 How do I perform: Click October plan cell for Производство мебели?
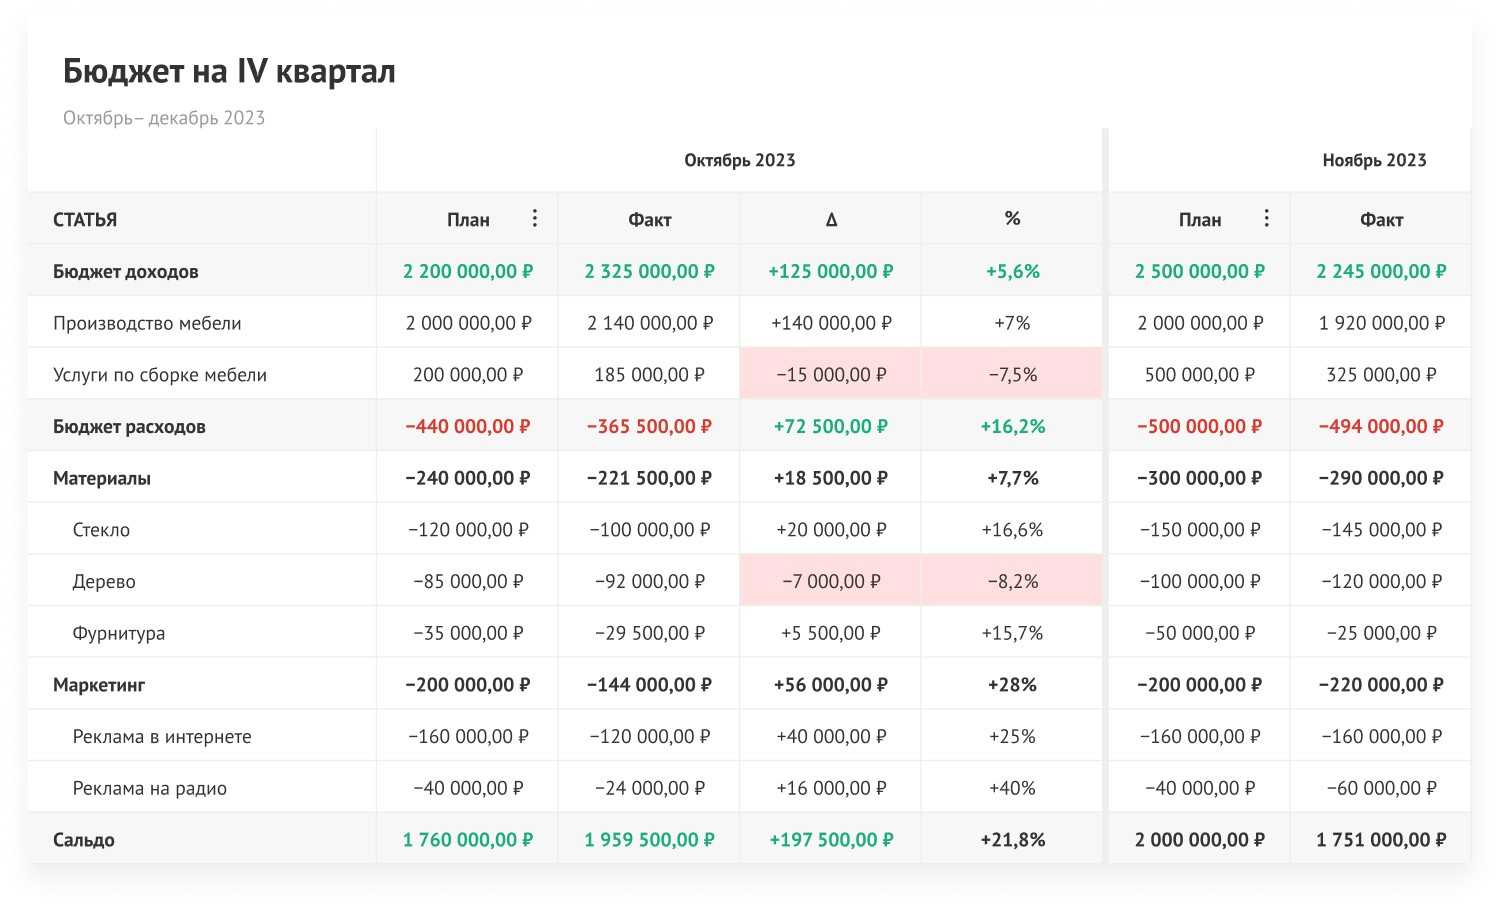[468, 323]
